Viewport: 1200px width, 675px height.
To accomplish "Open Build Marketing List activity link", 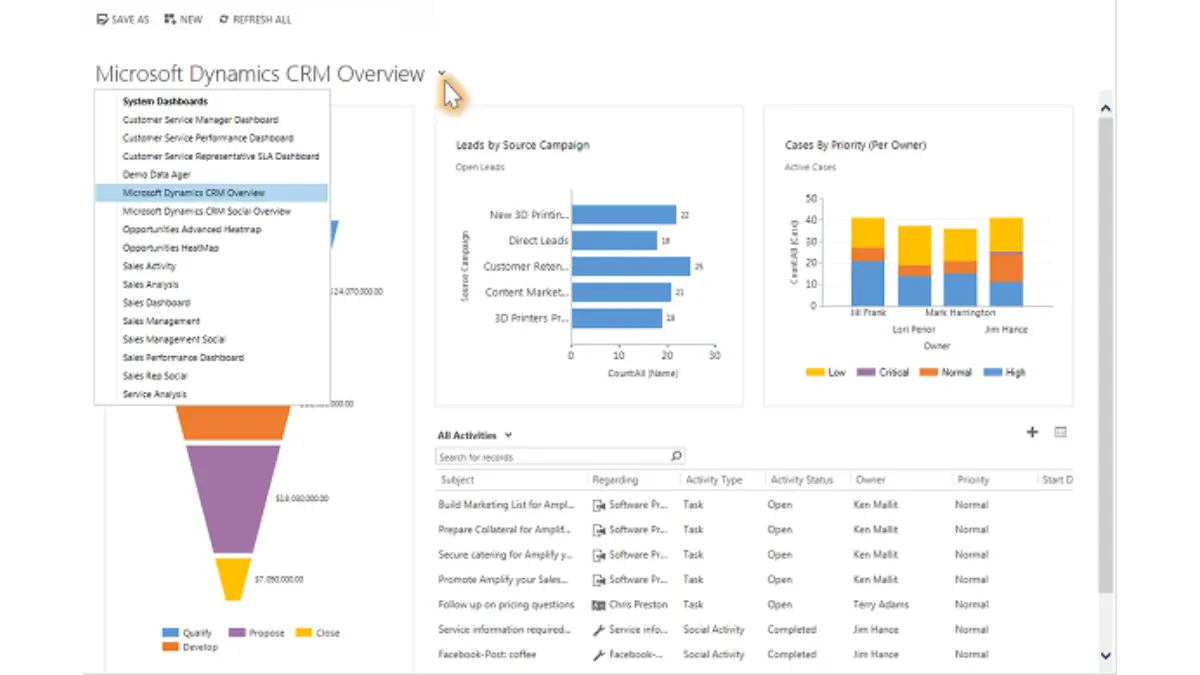I will pos(505,505).
